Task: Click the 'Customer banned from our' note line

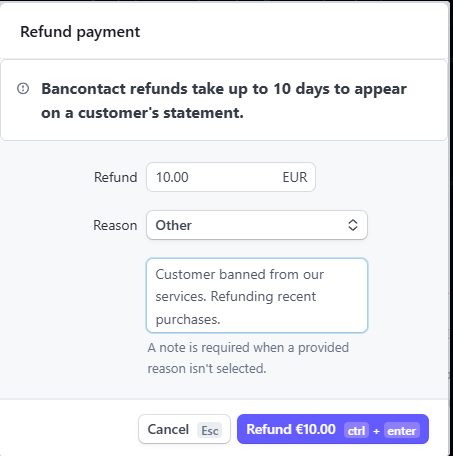Action: 239,274
